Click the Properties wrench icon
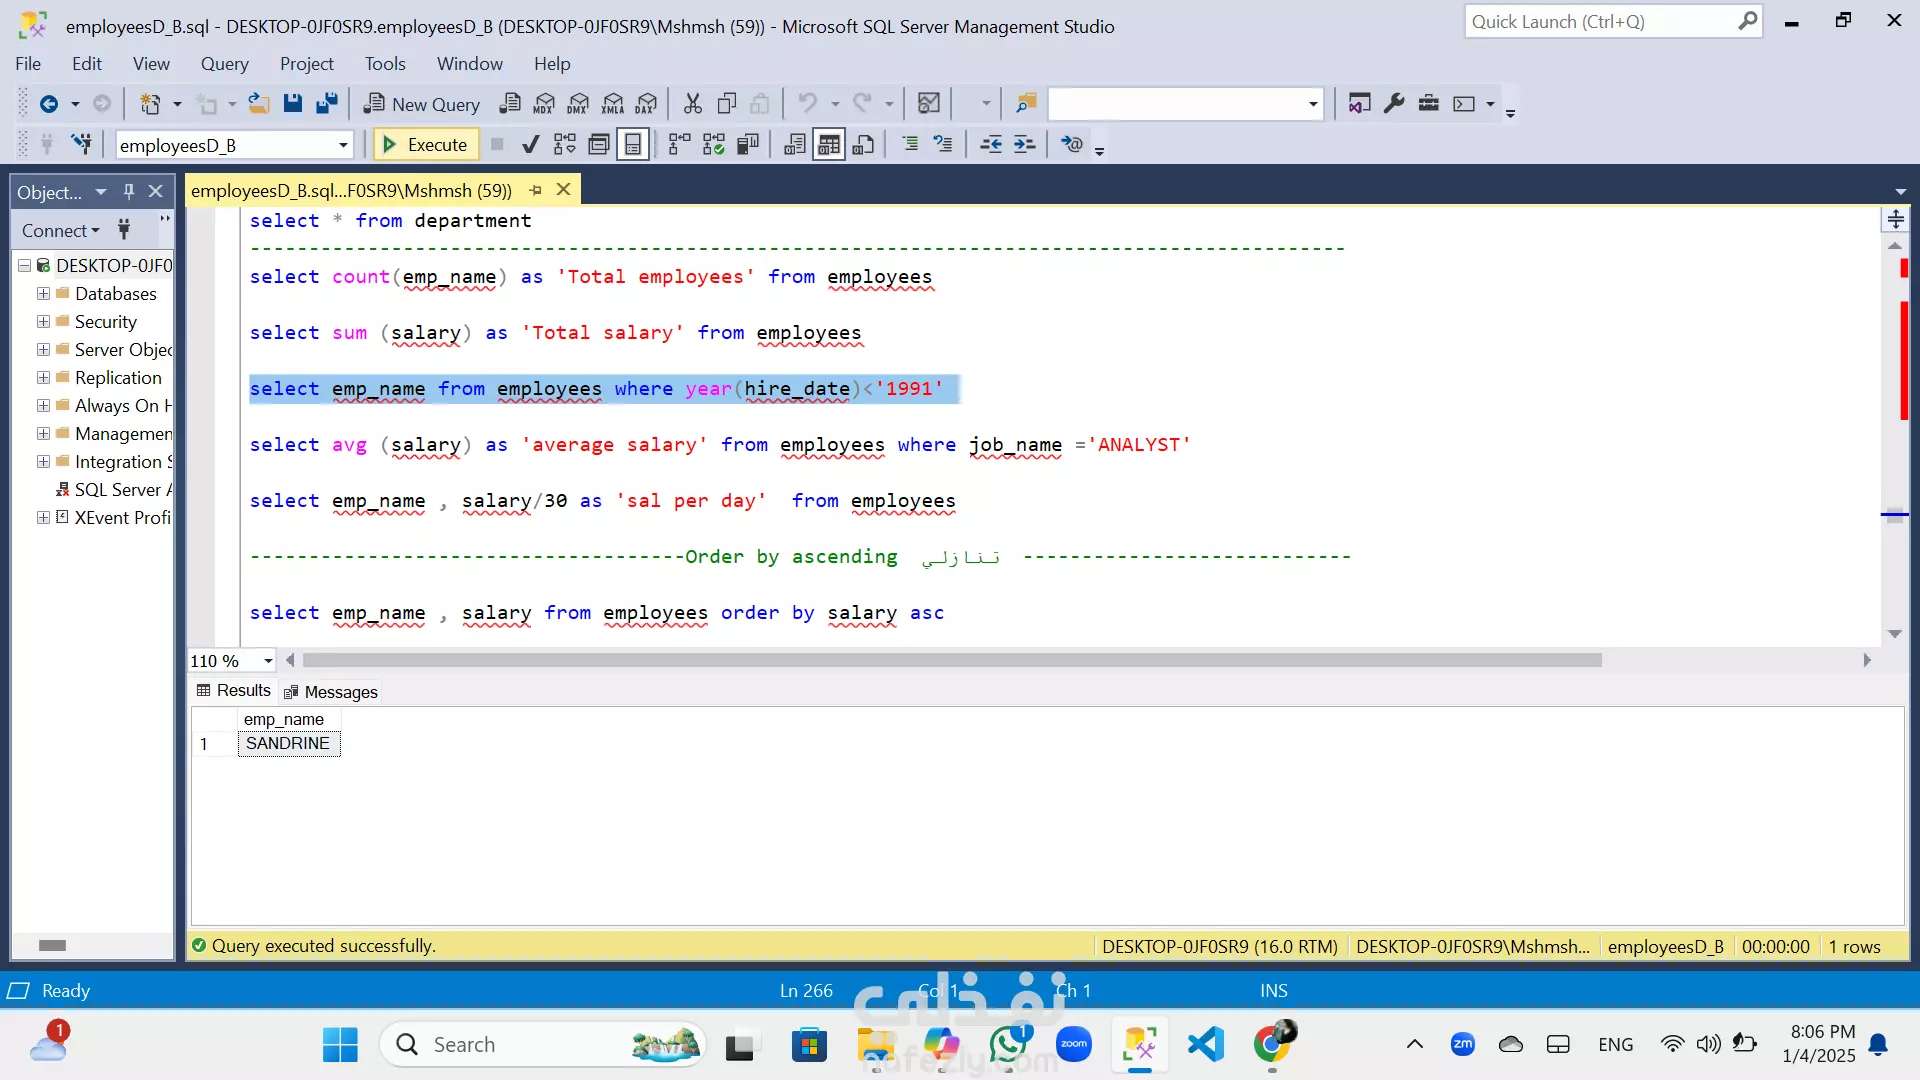 click(x=1394, y=104)
